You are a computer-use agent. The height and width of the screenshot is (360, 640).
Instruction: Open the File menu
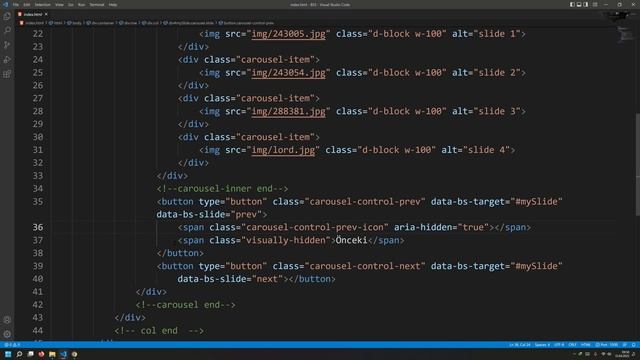tap(16, 4)
